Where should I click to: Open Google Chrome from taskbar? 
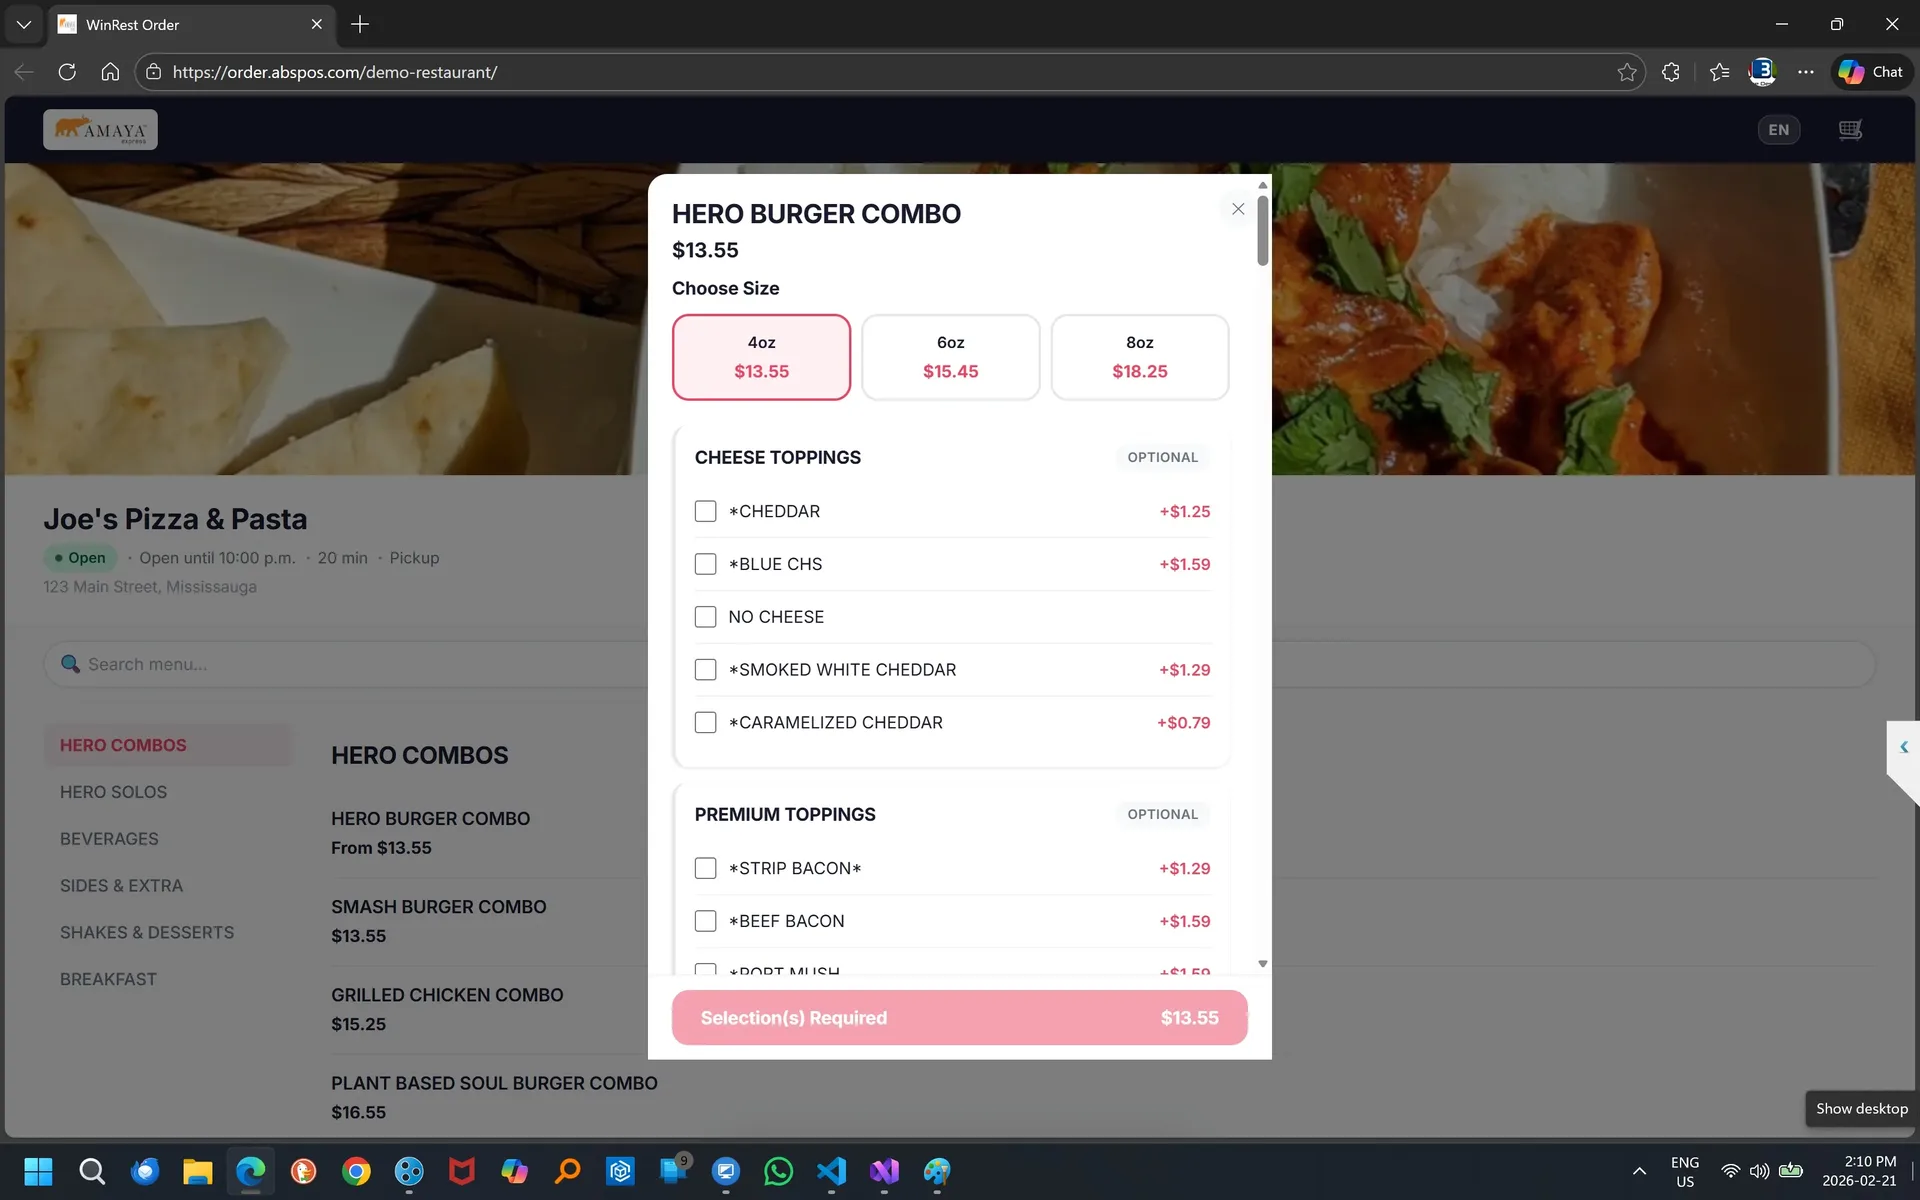coord(356,1171)
